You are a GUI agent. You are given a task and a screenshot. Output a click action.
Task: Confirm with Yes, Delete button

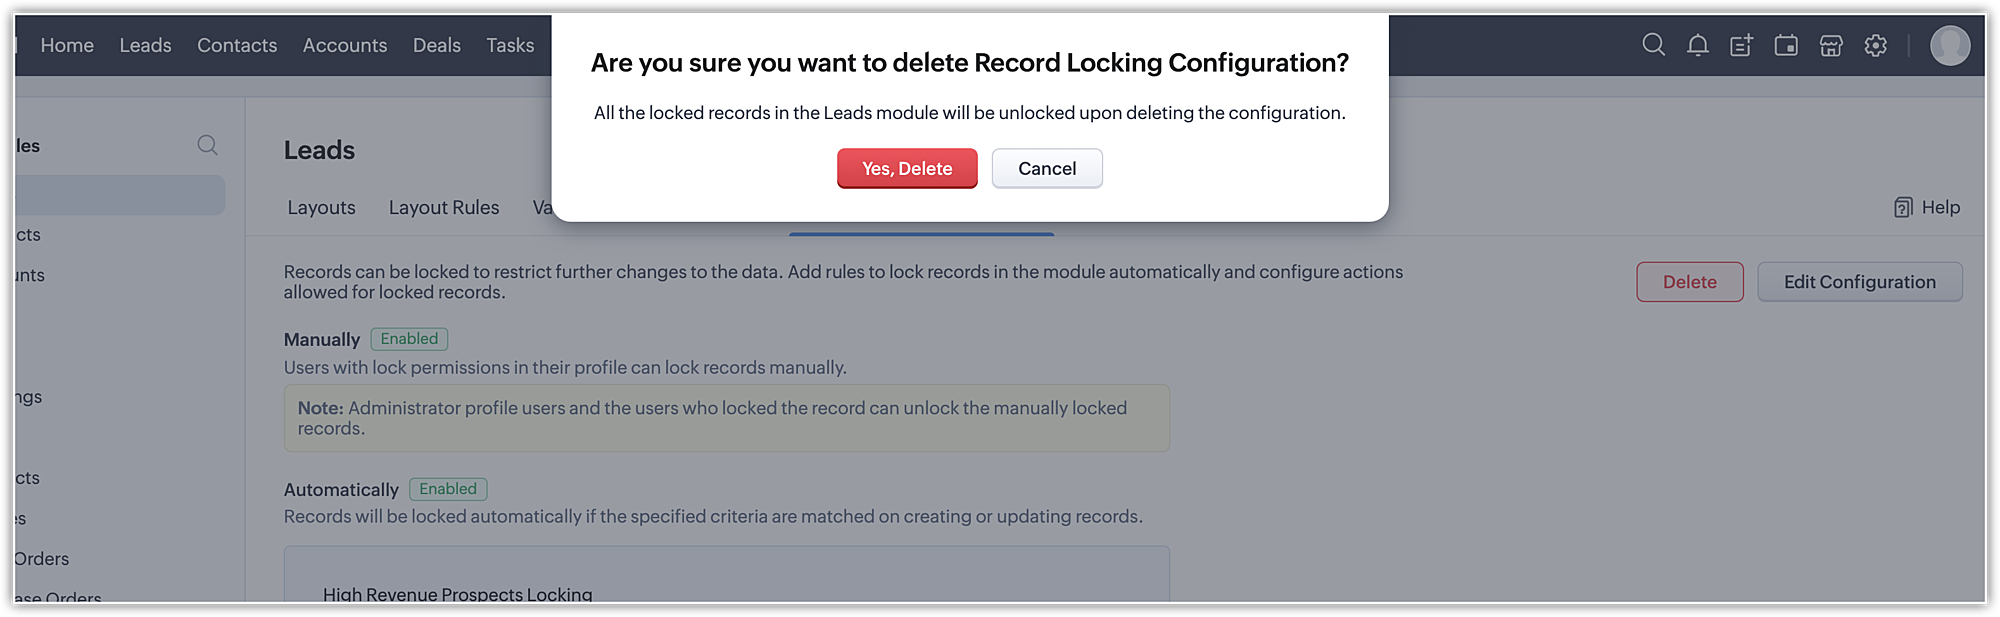tap(907, 168)
